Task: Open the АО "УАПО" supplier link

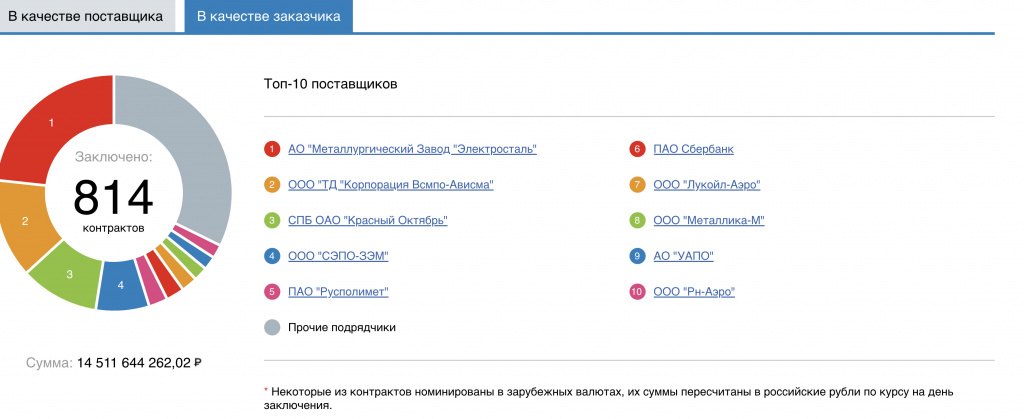Action: (684, 256)
